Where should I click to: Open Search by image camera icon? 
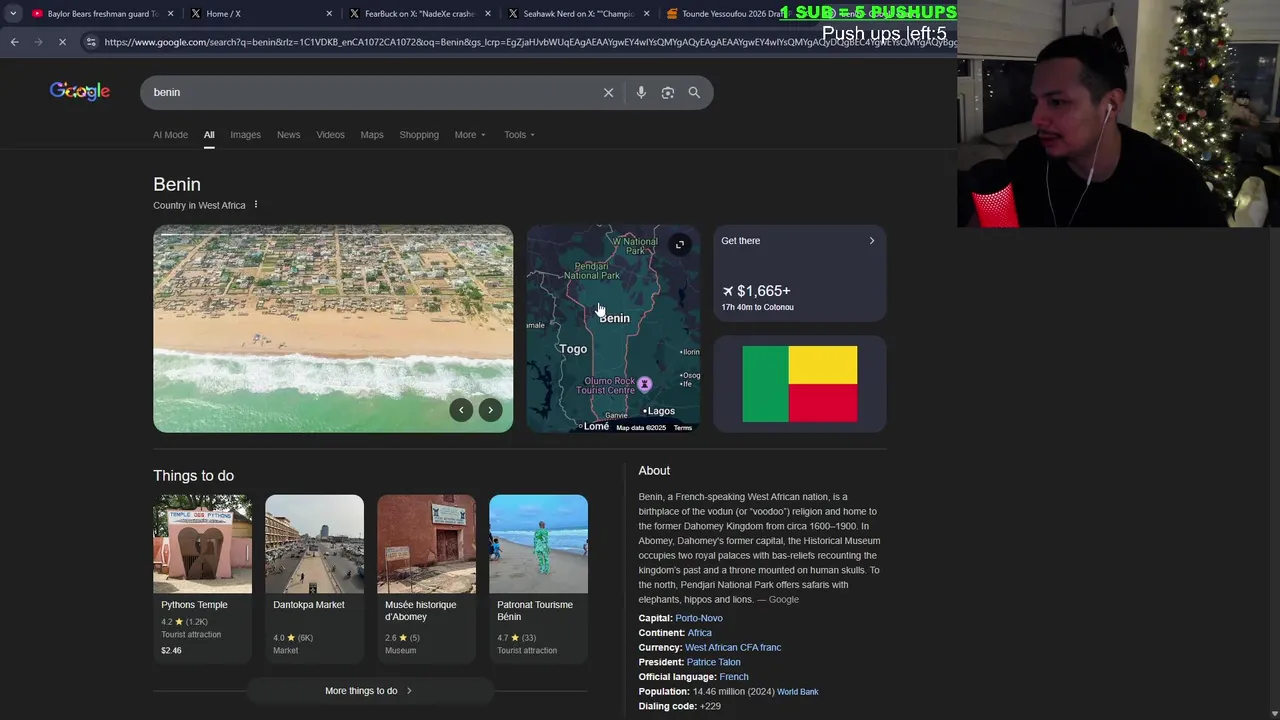668,92
